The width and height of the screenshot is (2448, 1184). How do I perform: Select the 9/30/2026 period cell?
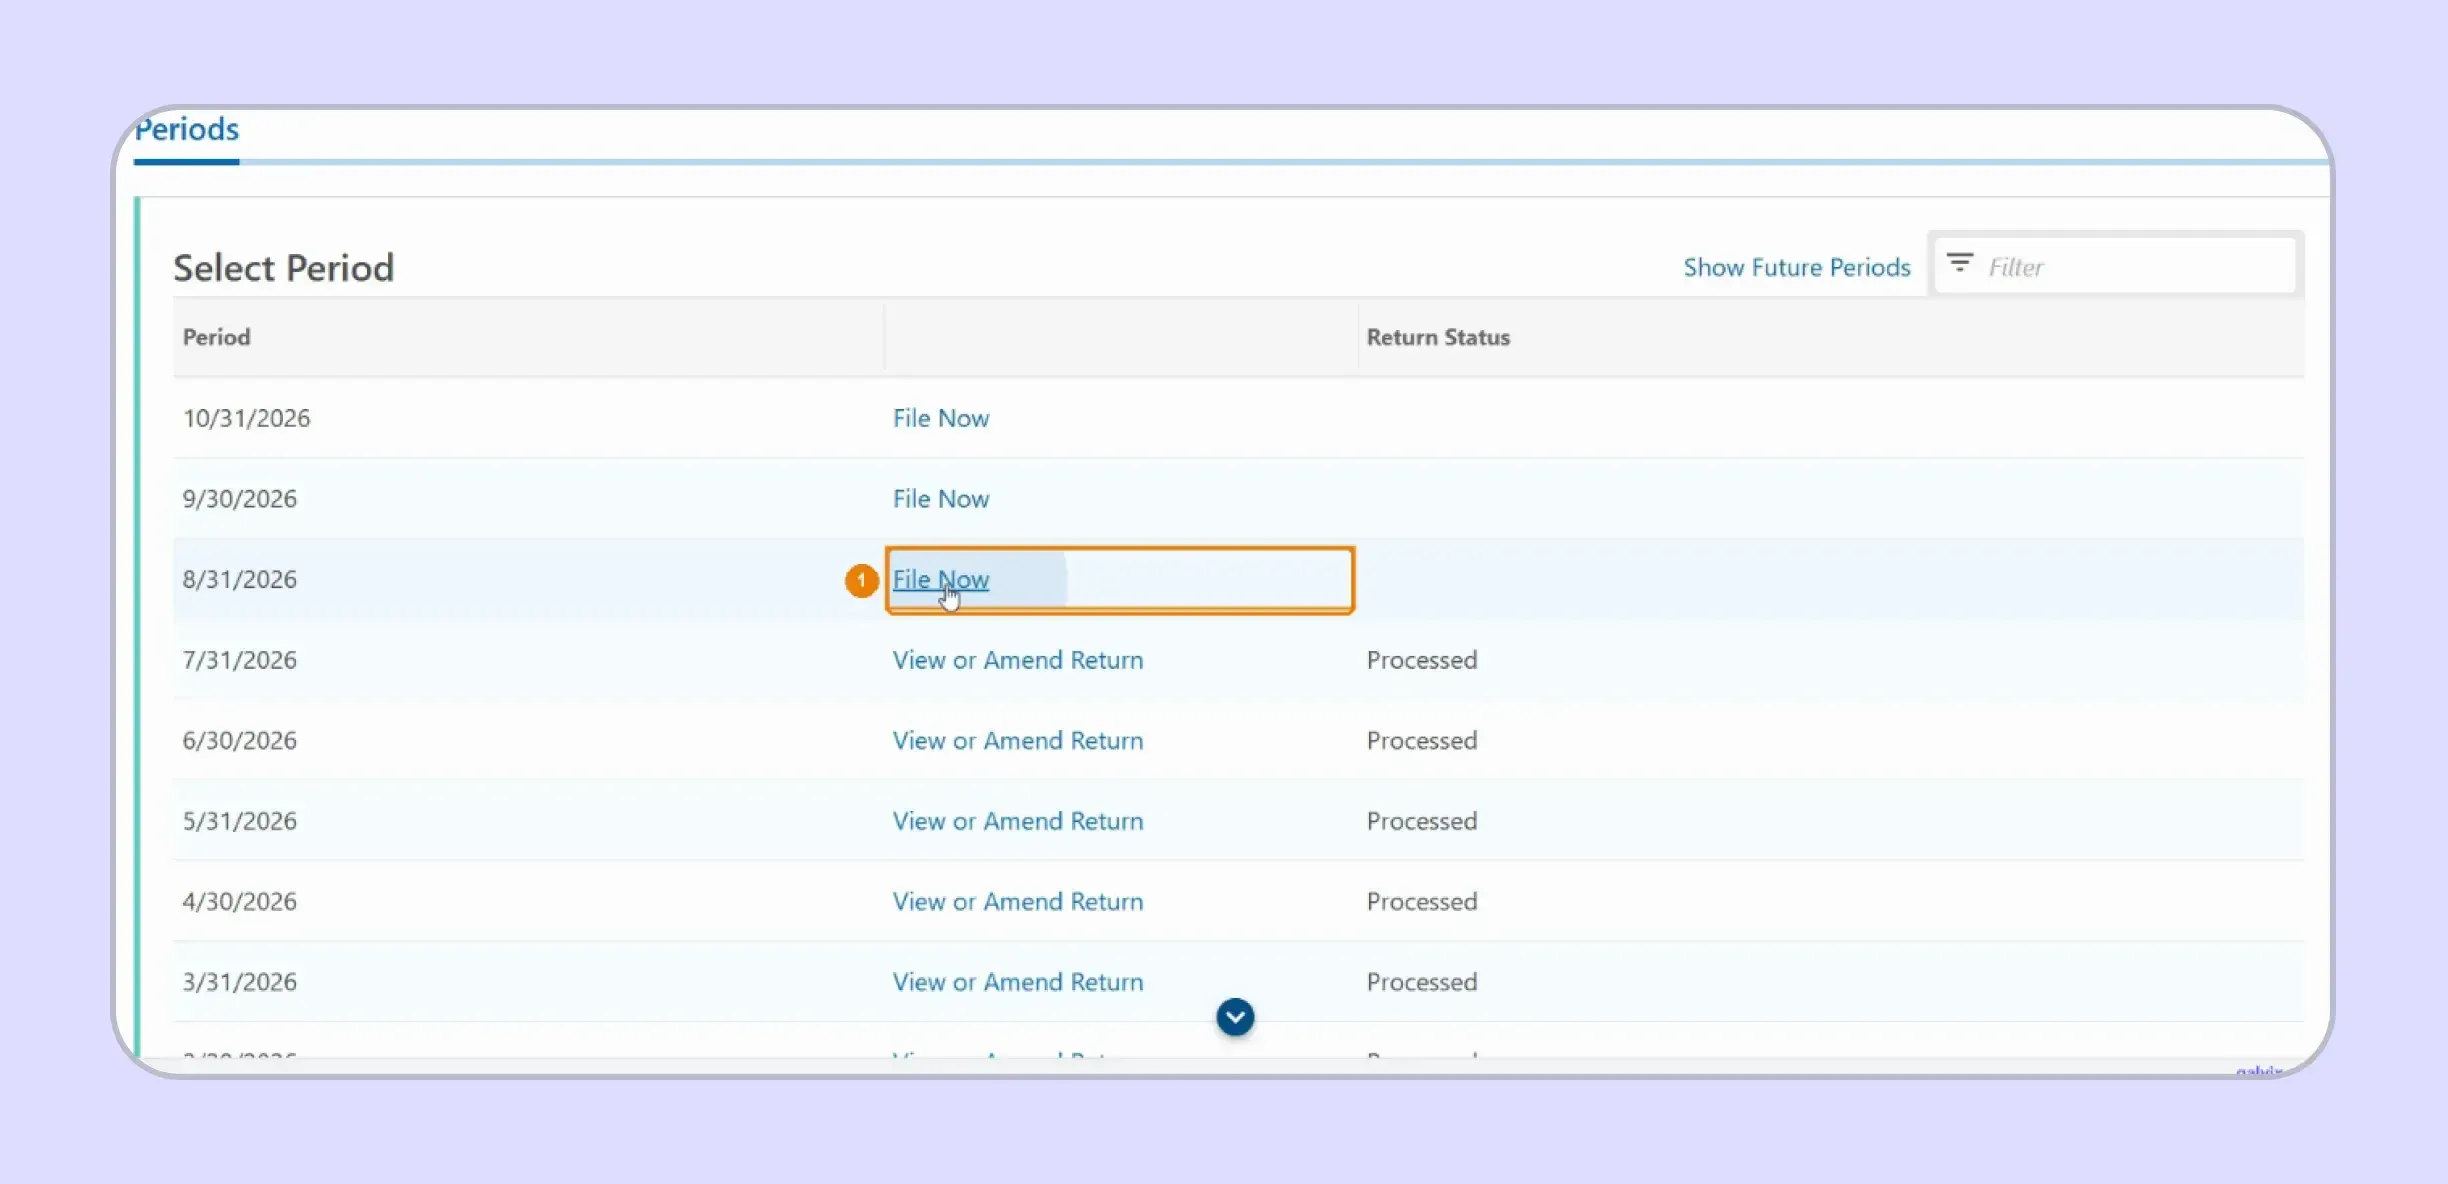pyautogui.click(x=239, y=499)
